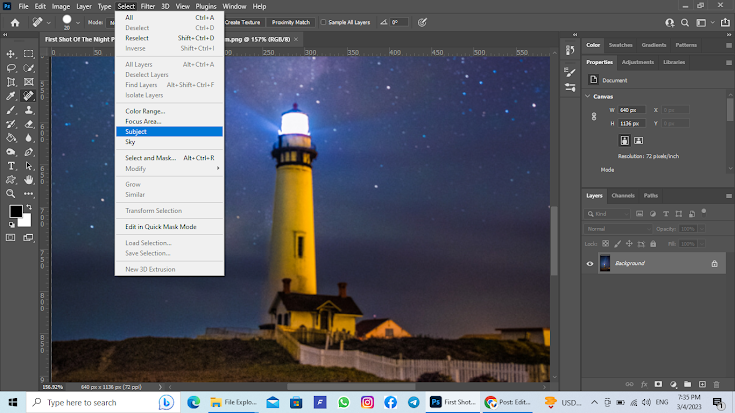Add layer style fx icon

[x=644, y=384]
